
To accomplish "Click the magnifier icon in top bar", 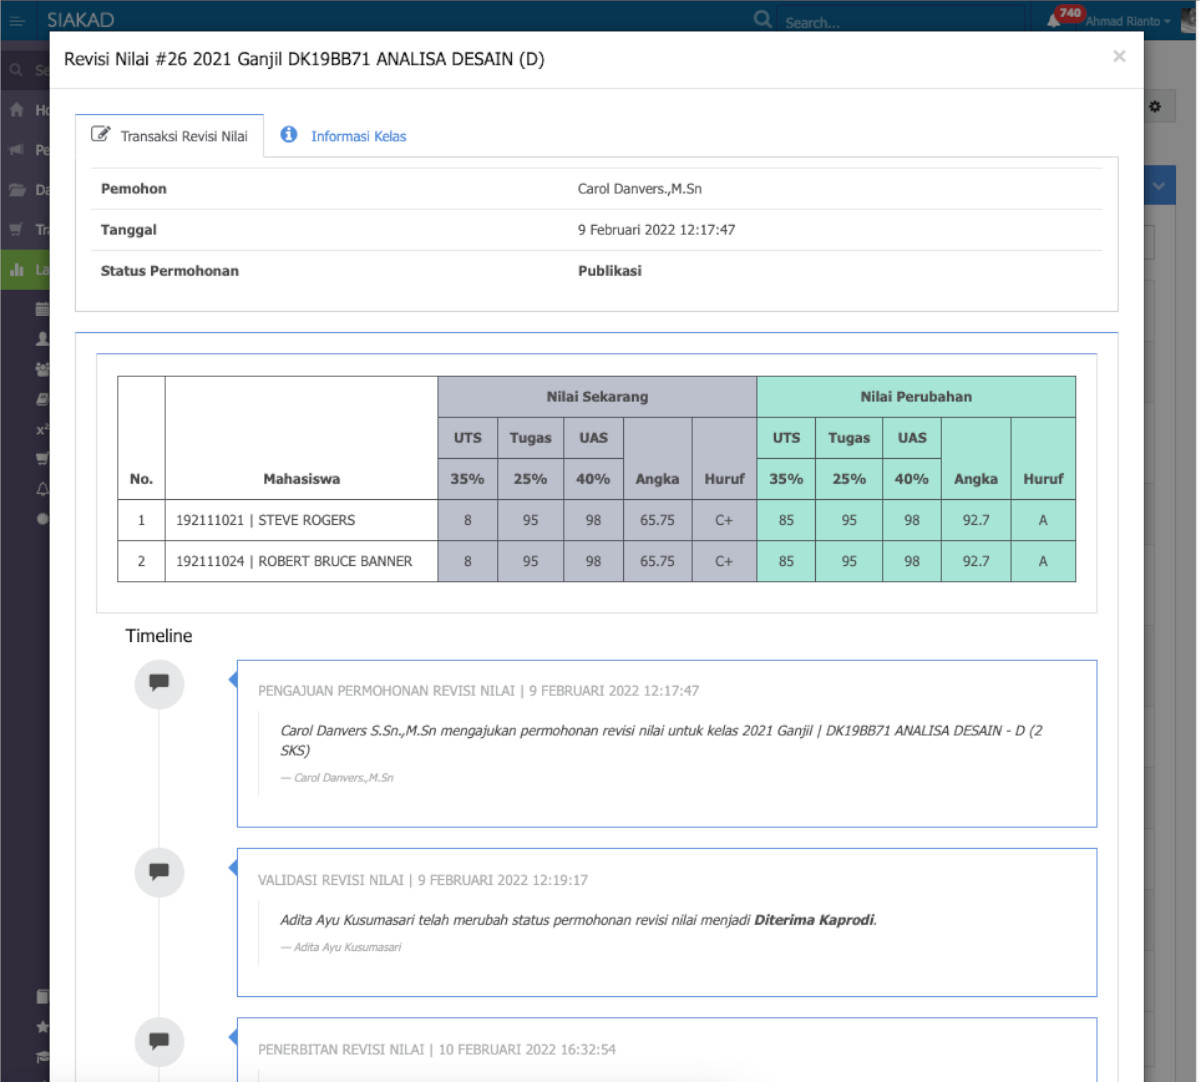I will click(762, 19).
